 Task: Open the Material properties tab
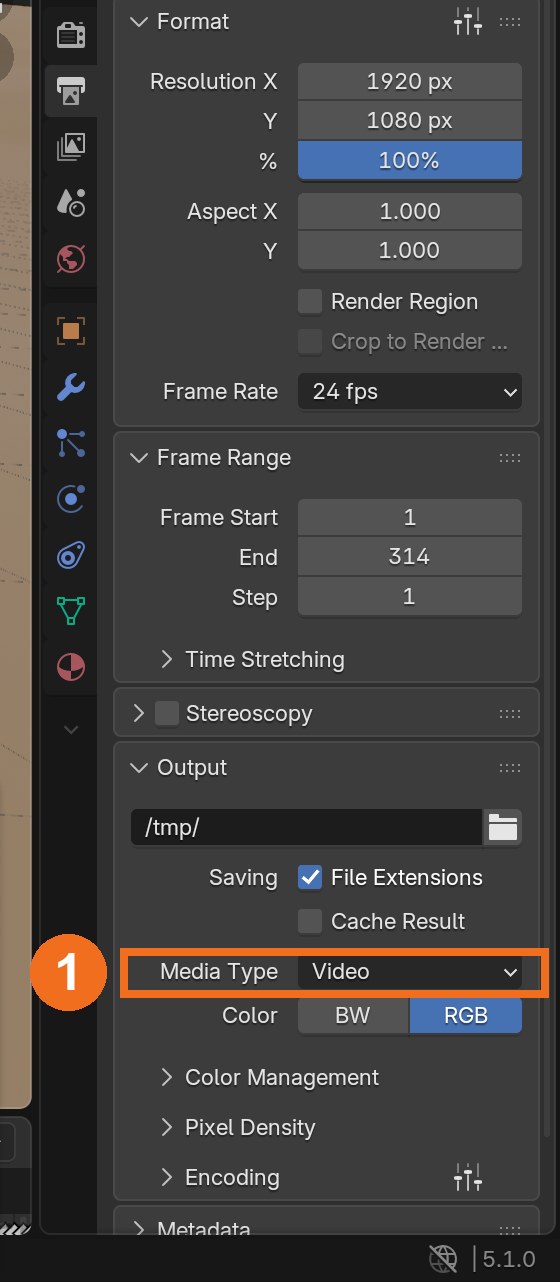(71, 666)
